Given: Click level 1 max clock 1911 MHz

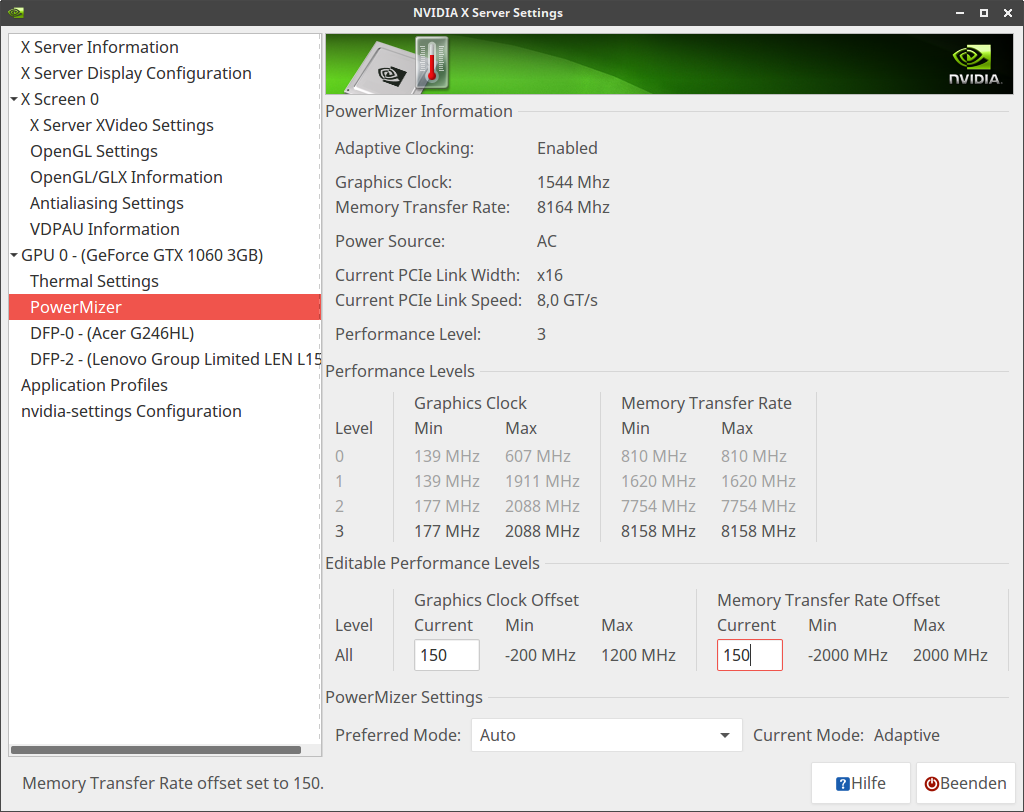Looking at the screenshot, I should click(542, 481).
